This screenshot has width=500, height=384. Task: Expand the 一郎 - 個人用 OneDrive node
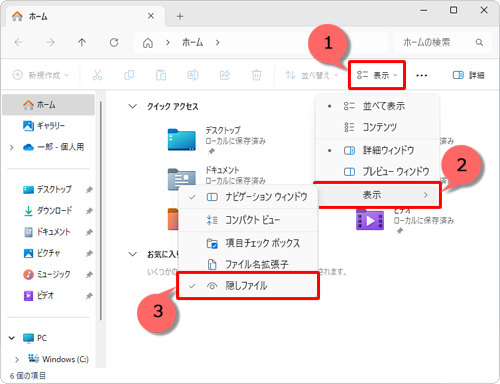click(12, 147)
